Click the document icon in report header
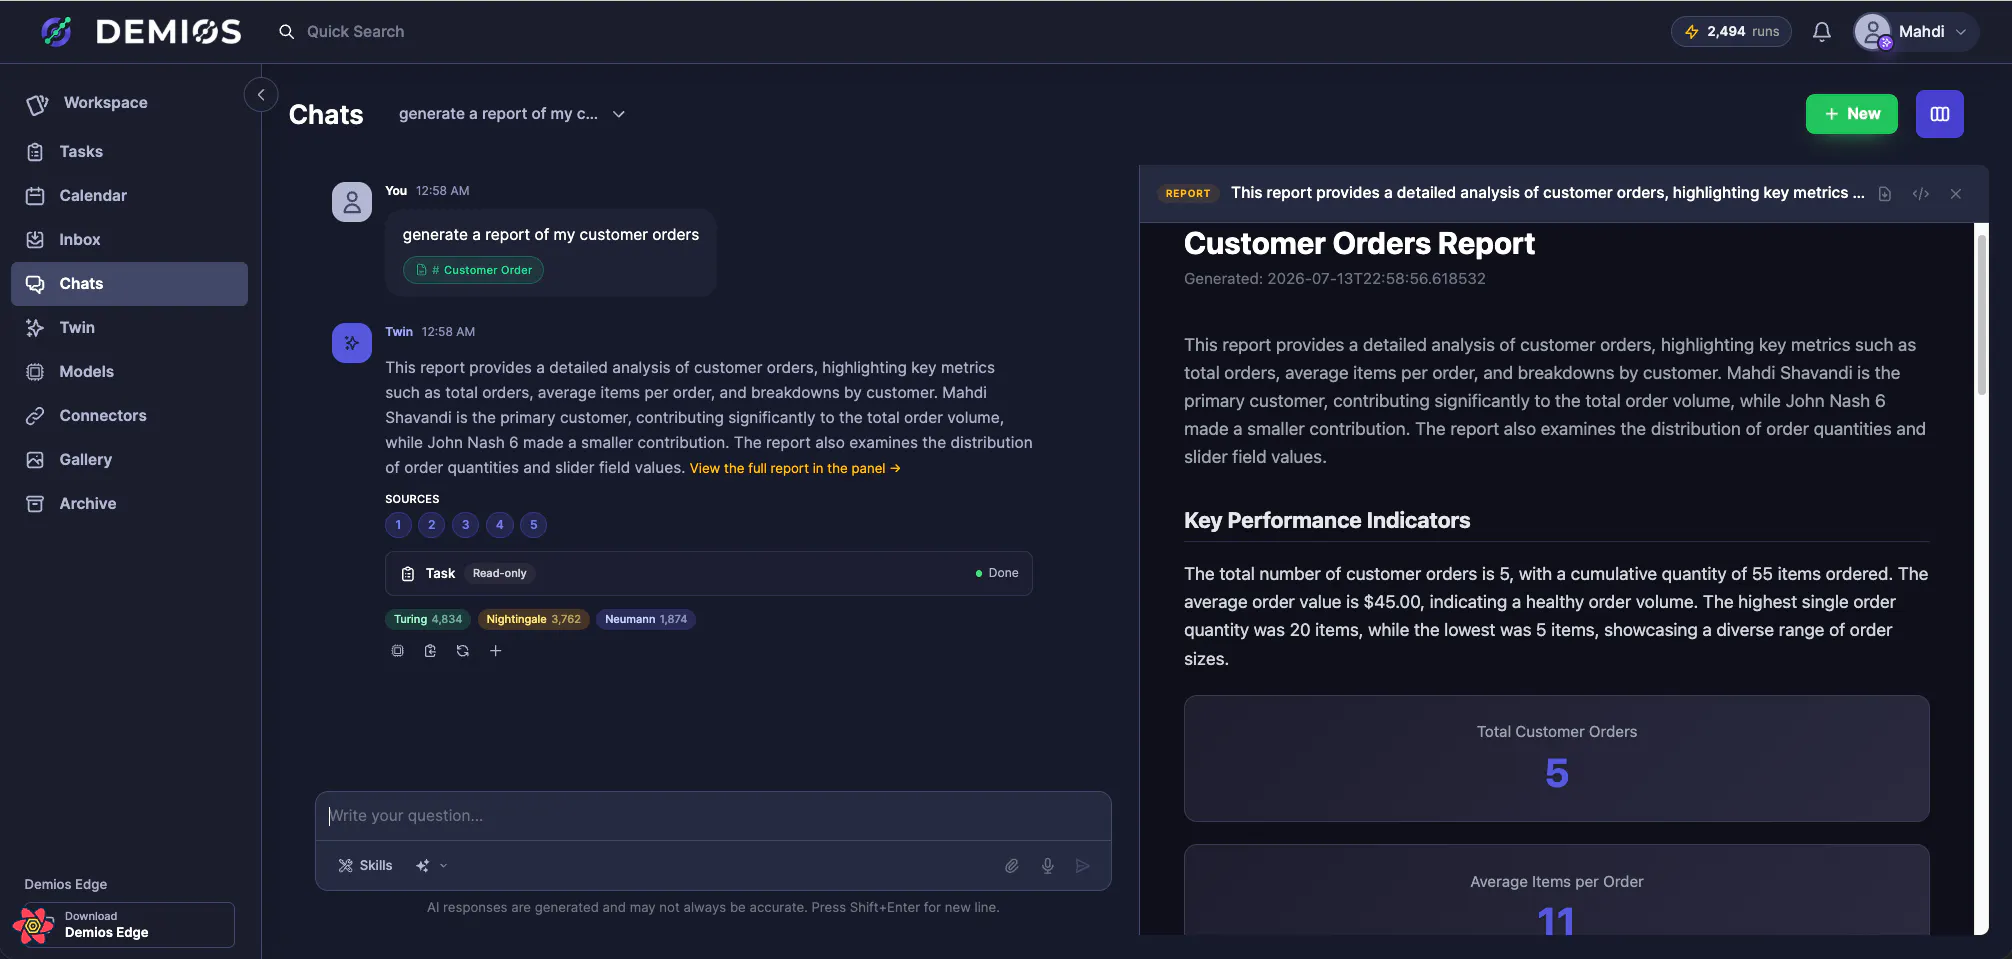 pos(1885,194)
